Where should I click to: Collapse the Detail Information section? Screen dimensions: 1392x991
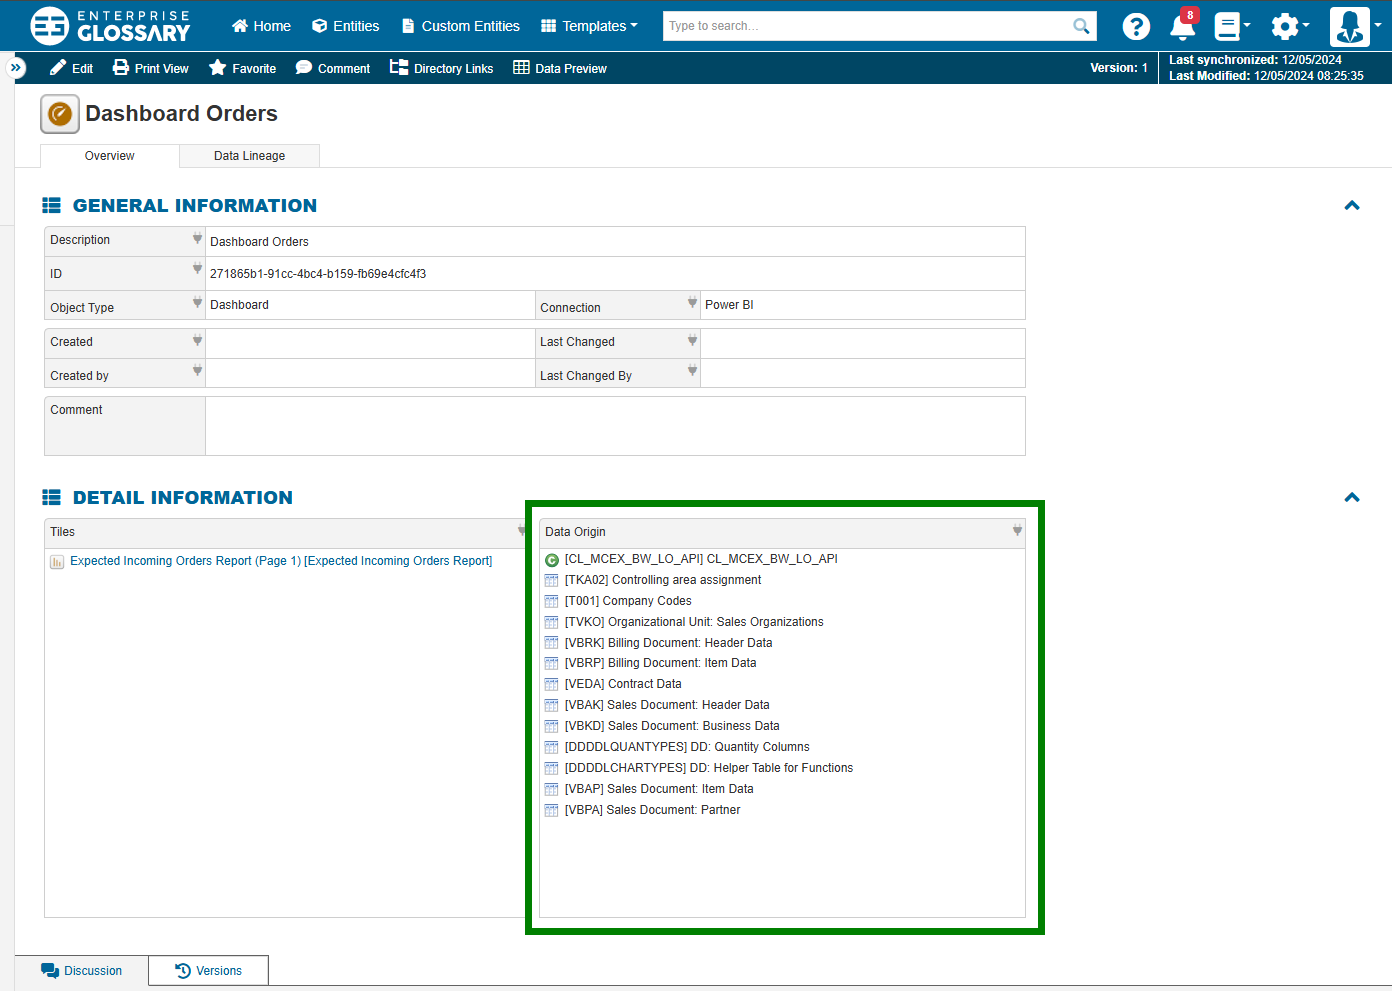pyautogui.click(x=1352, y=497)
